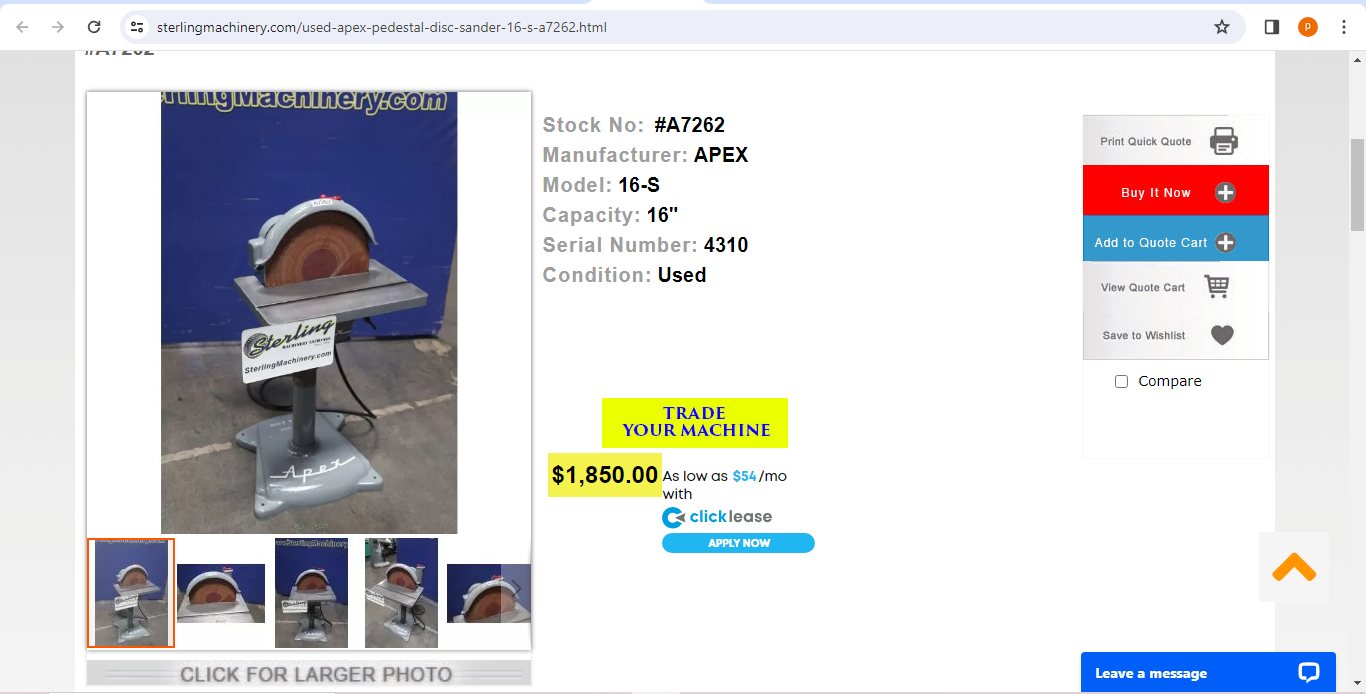Click the Click For Larger Photo bar
Image resolution: width=1366 pixels, height=694 pixels.
[x=309, y=674]
